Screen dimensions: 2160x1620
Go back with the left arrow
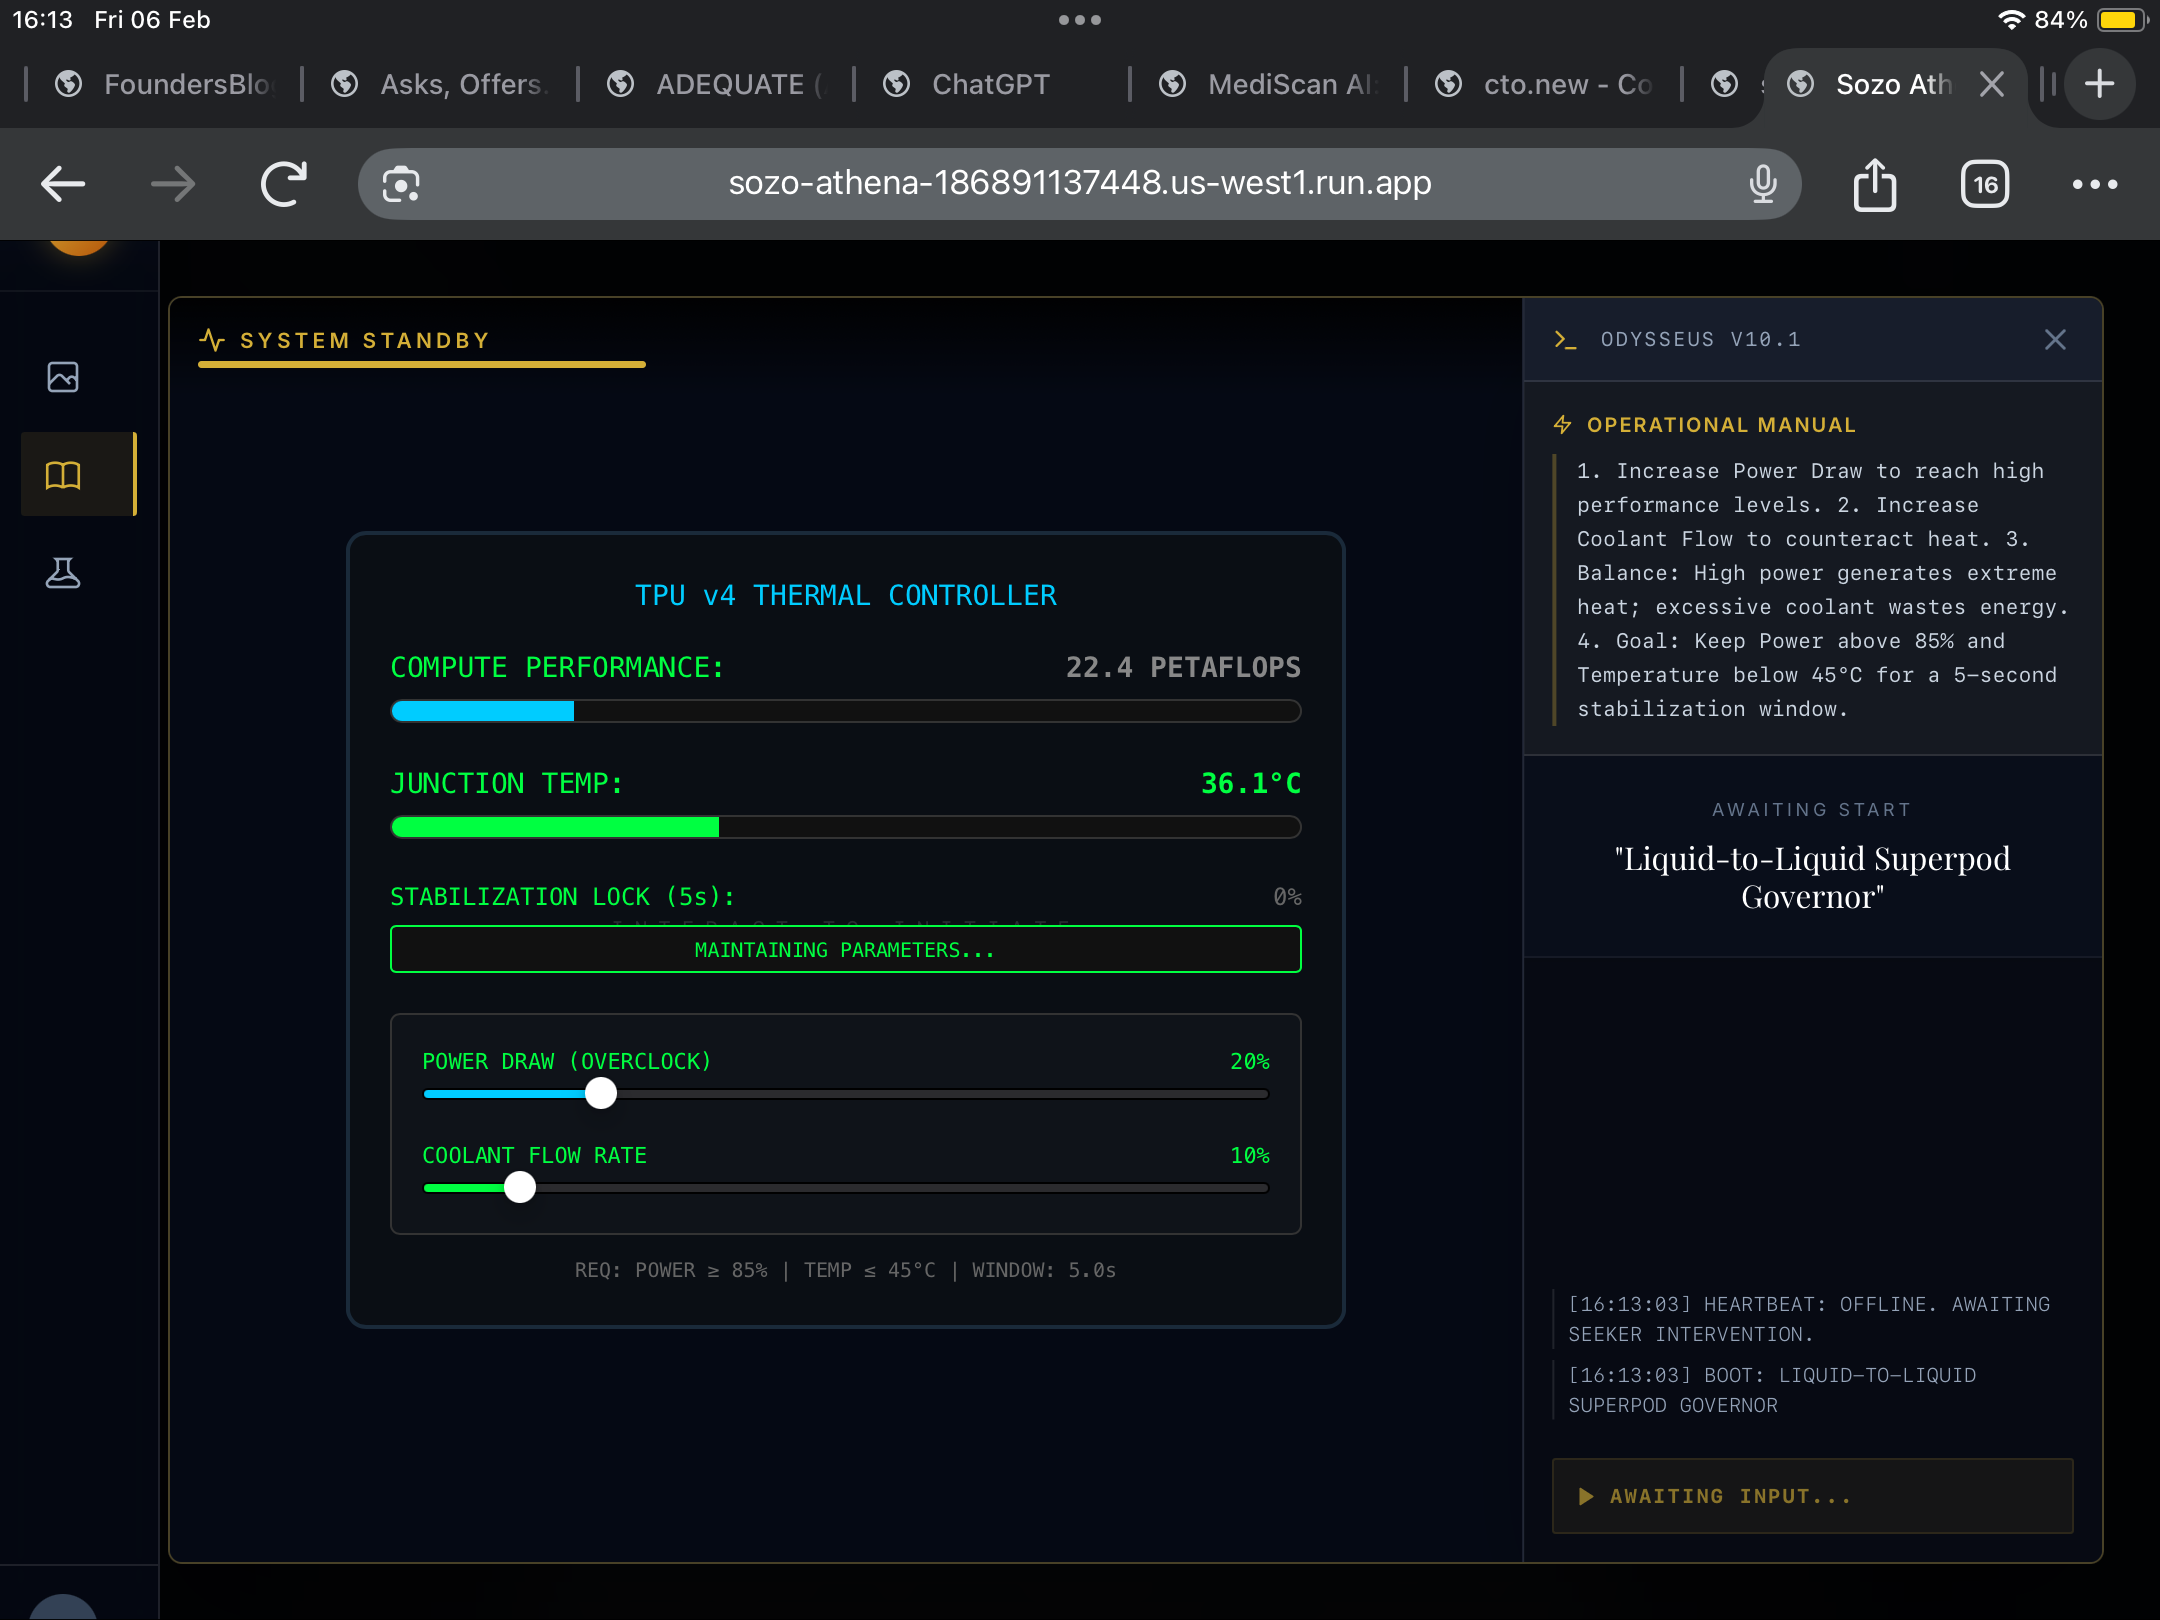click(63, 184)
